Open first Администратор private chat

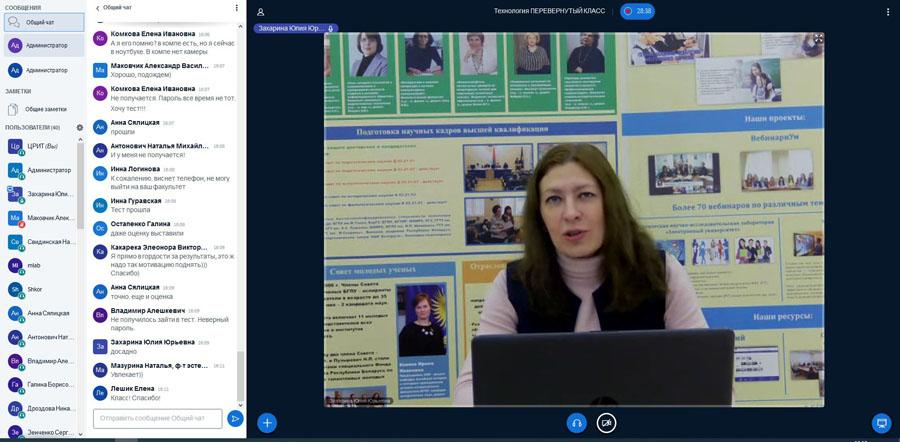click(44, 45)
